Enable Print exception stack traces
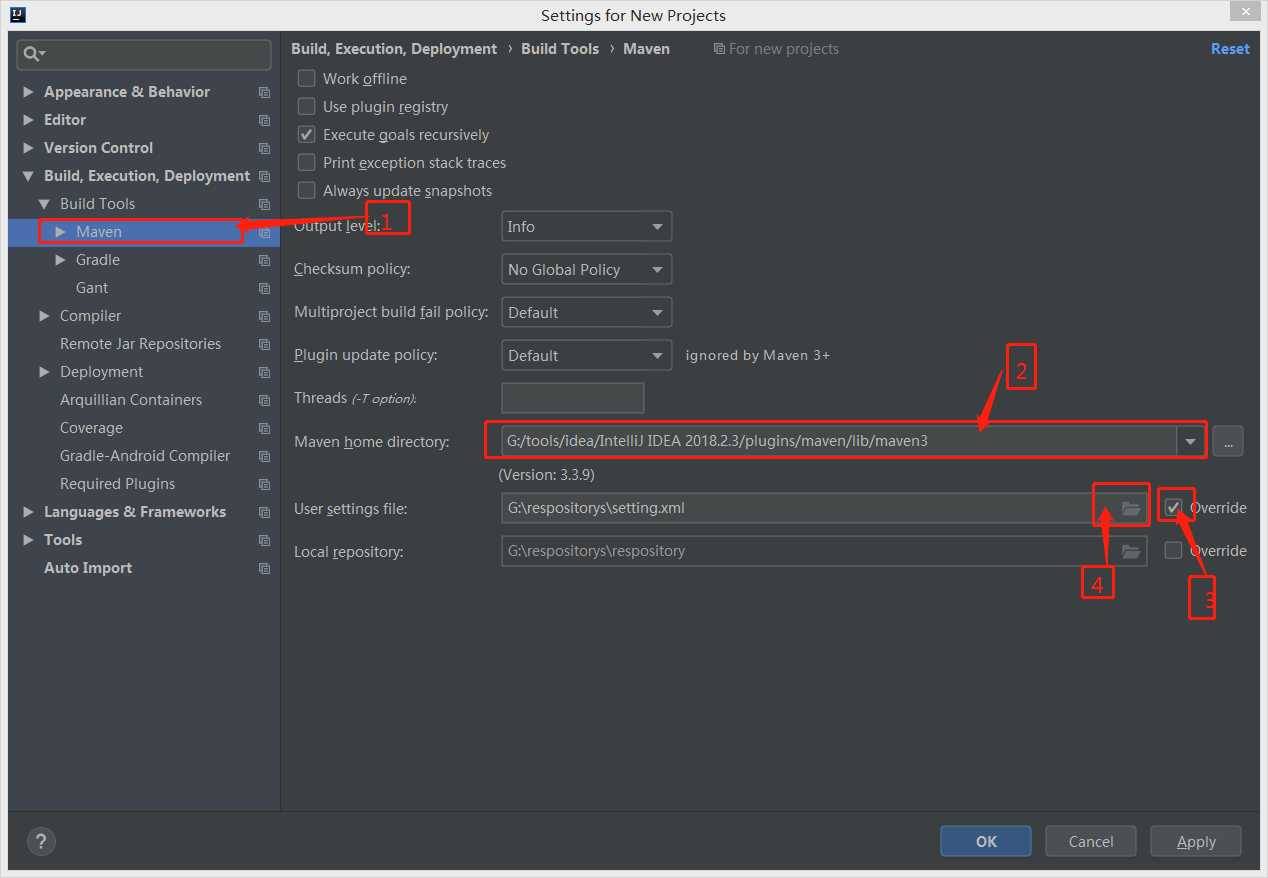 (x=307, y=162)
